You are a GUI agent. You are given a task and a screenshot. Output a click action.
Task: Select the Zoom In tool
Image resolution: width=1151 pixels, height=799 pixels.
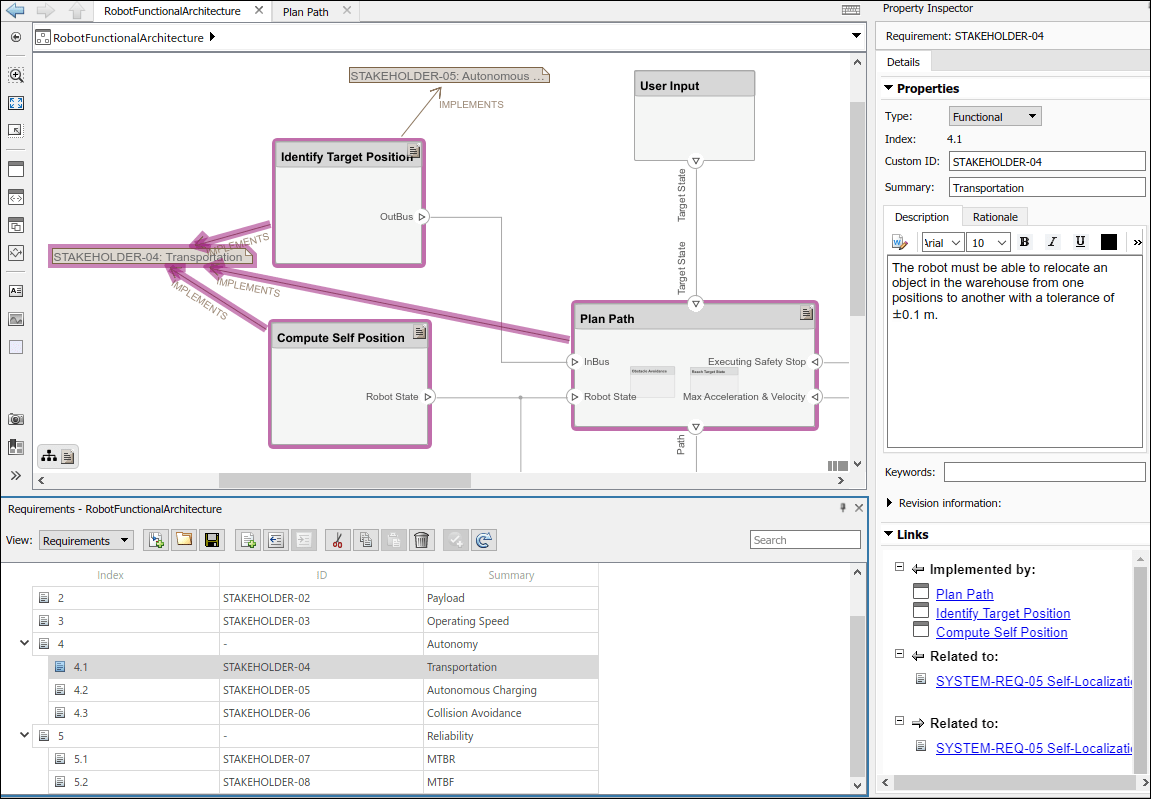click(x=15, y=75)
